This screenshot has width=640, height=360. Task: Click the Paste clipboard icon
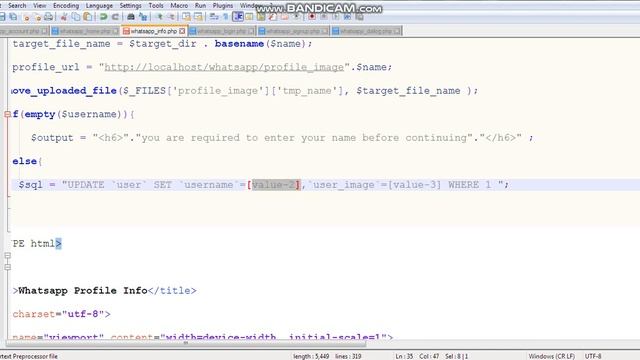88,17
